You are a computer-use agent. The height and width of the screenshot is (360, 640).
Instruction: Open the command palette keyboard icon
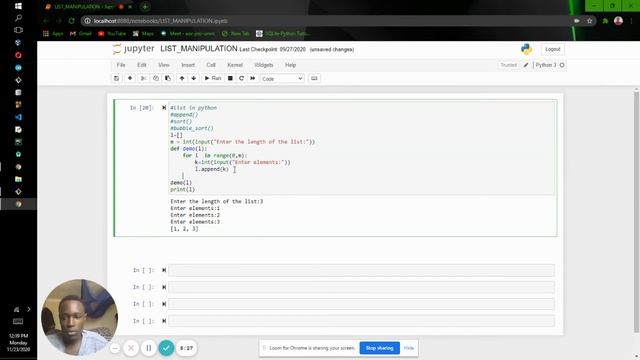tap(314, 78)
